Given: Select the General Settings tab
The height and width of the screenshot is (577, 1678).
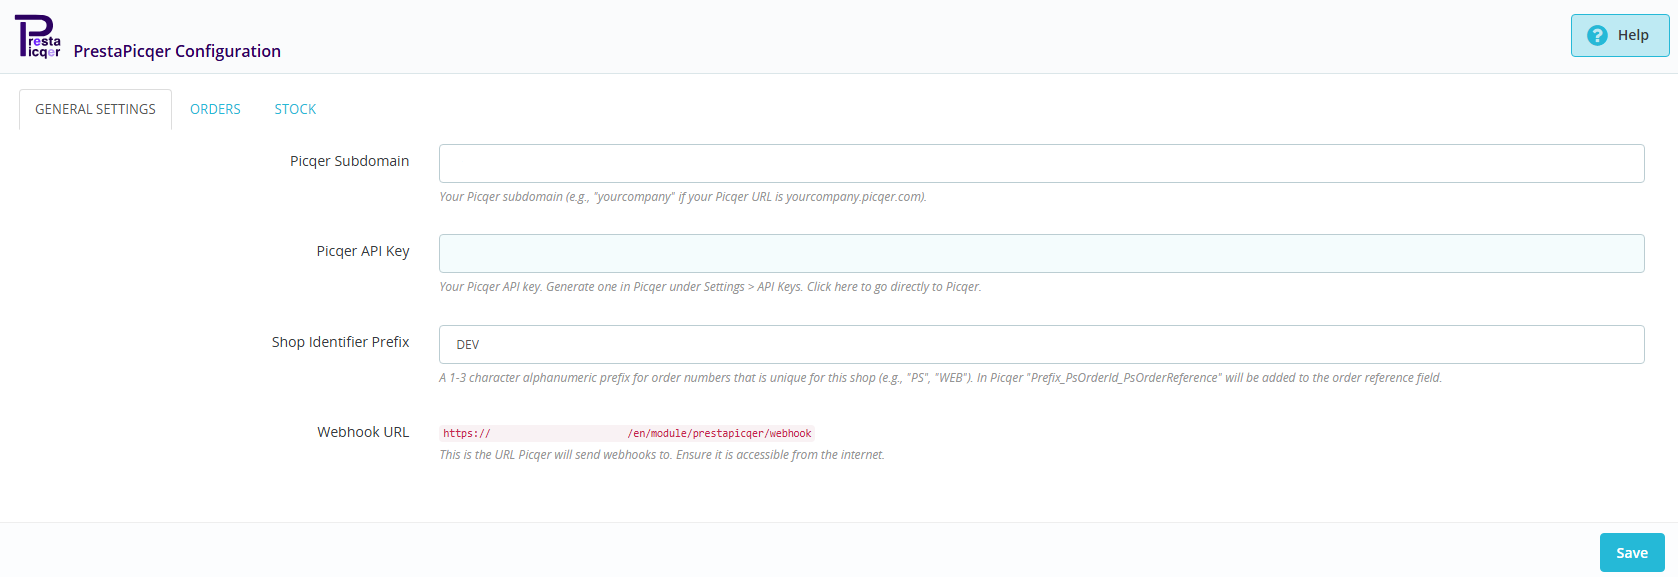Looking at the screenshot, I should [x=95, y=109].
